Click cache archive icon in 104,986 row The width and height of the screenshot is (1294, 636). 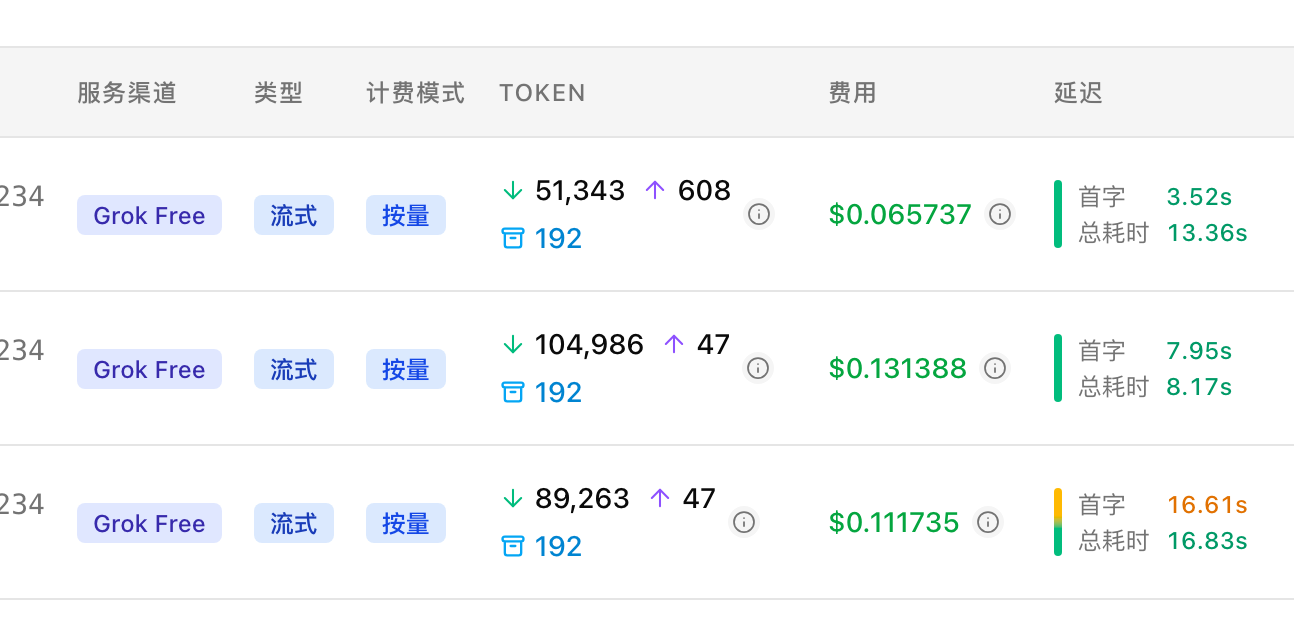[x=513, y=392]
